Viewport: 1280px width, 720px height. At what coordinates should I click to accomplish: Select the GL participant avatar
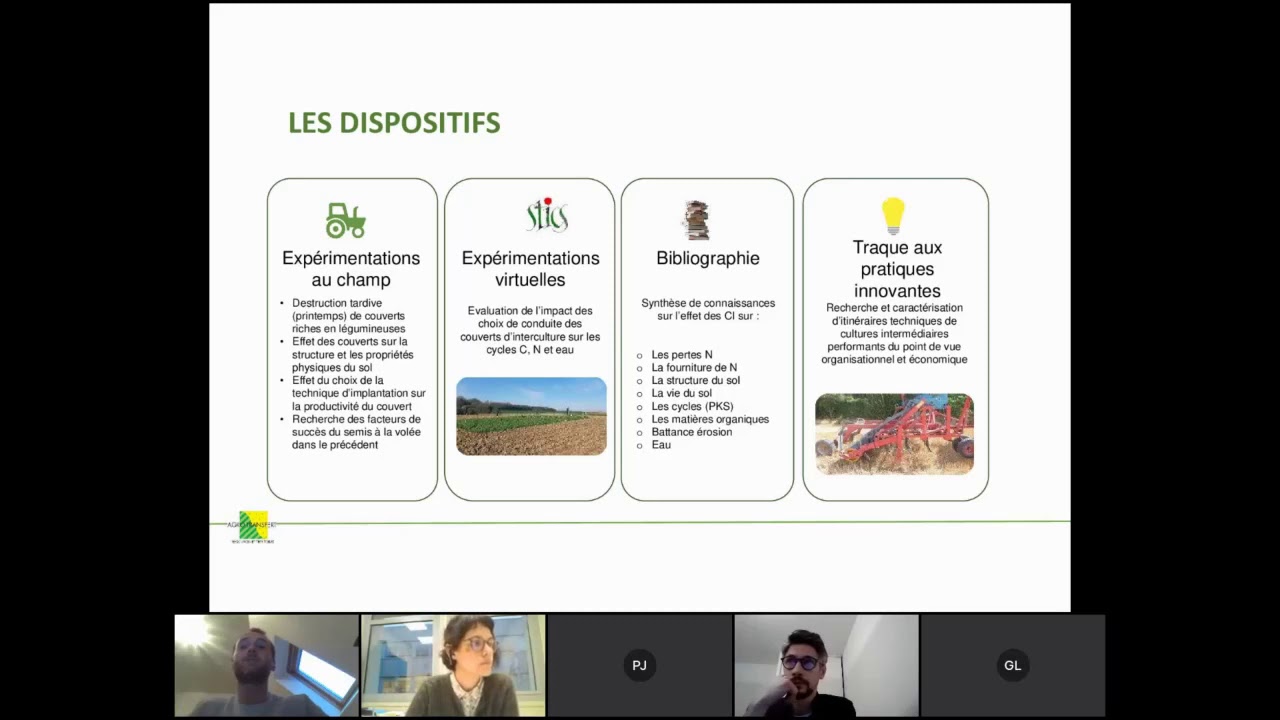pos(1012,665)
